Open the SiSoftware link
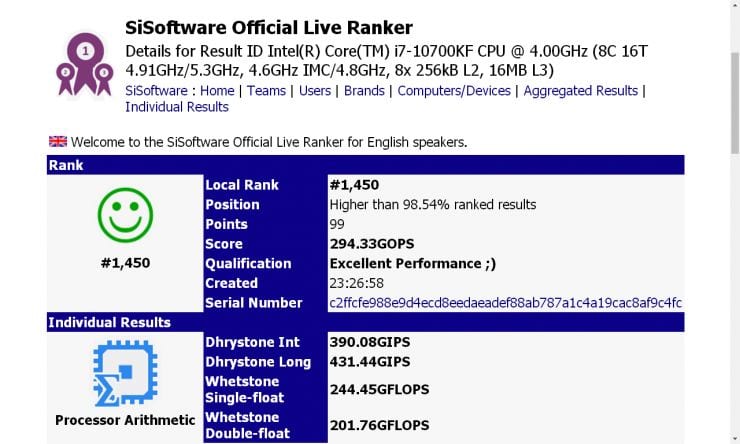 156,91
